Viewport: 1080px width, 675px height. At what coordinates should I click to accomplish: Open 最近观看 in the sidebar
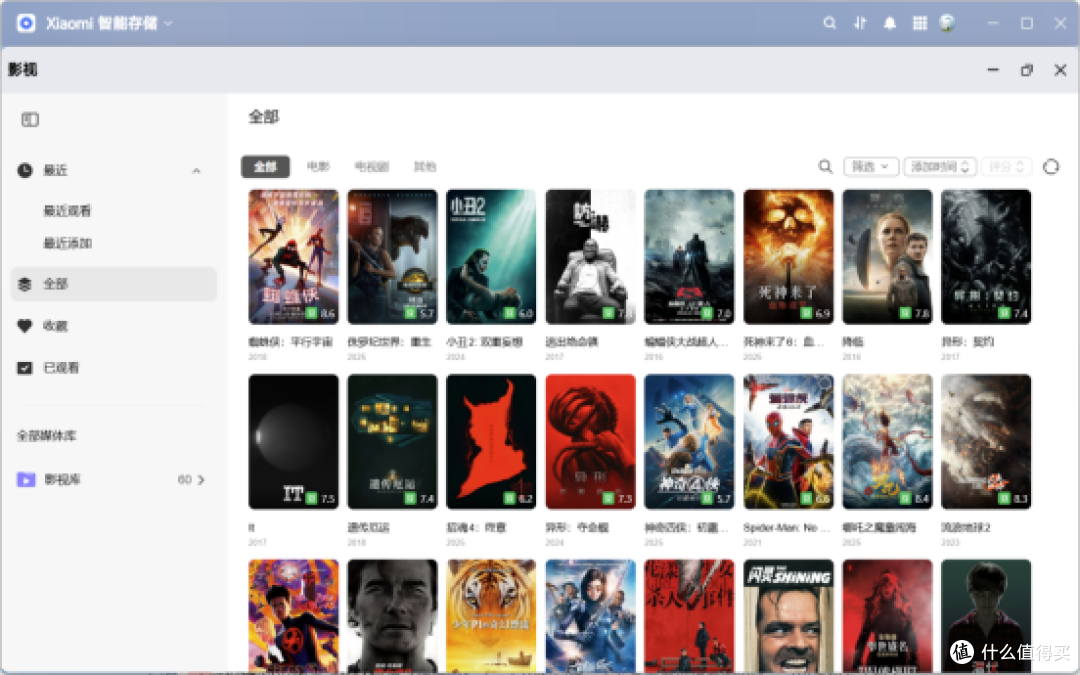(x=68, y=211)
